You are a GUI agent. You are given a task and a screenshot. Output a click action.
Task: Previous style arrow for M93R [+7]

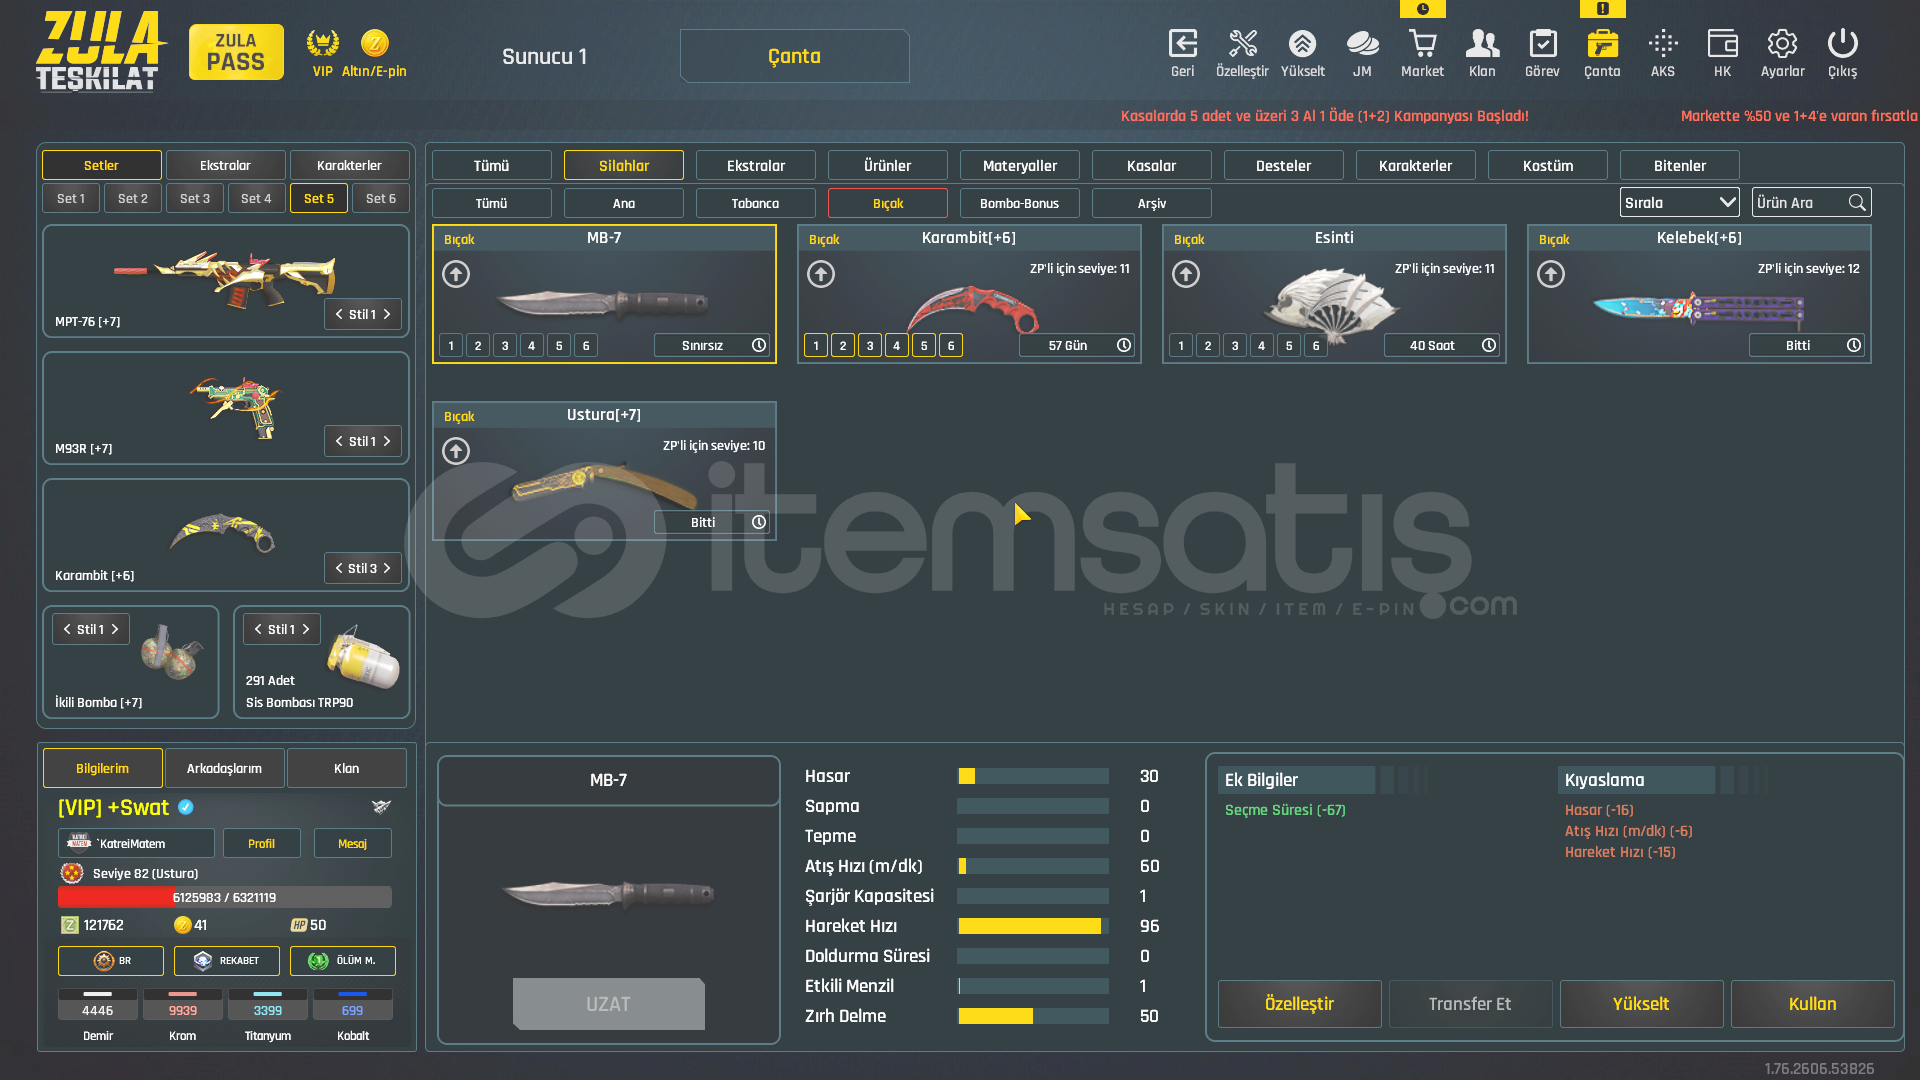click(338, 441)
